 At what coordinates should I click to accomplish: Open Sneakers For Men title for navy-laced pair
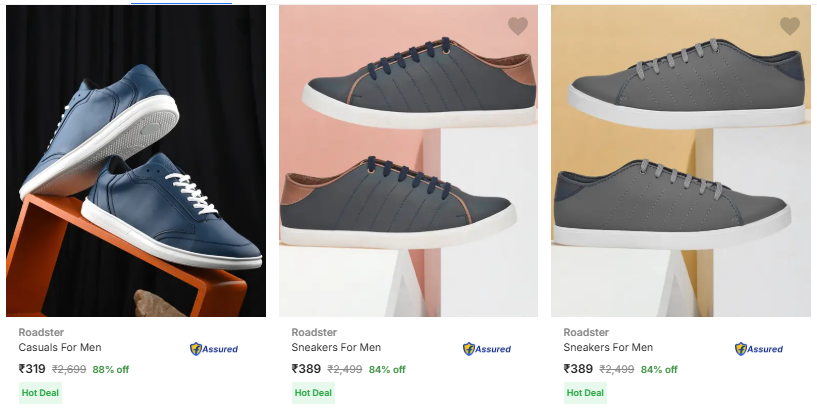tap(336, 348)
